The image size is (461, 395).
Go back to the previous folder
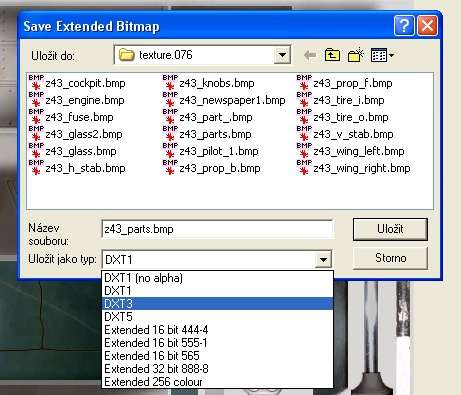(310, 55)
